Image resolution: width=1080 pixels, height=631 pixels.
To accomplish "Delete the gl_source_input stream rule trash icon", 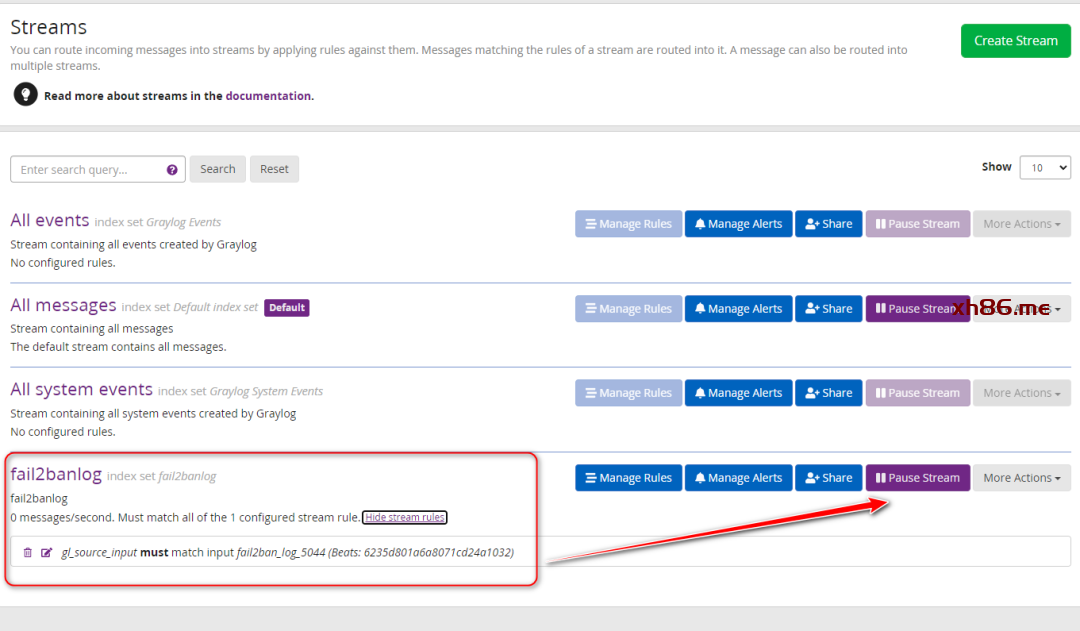I will pos(27,552).
